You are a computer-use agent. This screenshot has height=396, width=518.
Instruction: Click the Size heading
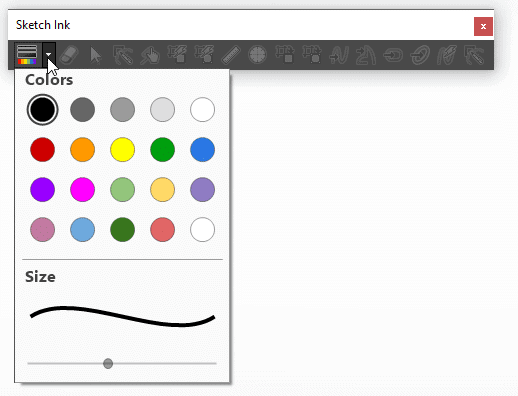tap(40, 277)
